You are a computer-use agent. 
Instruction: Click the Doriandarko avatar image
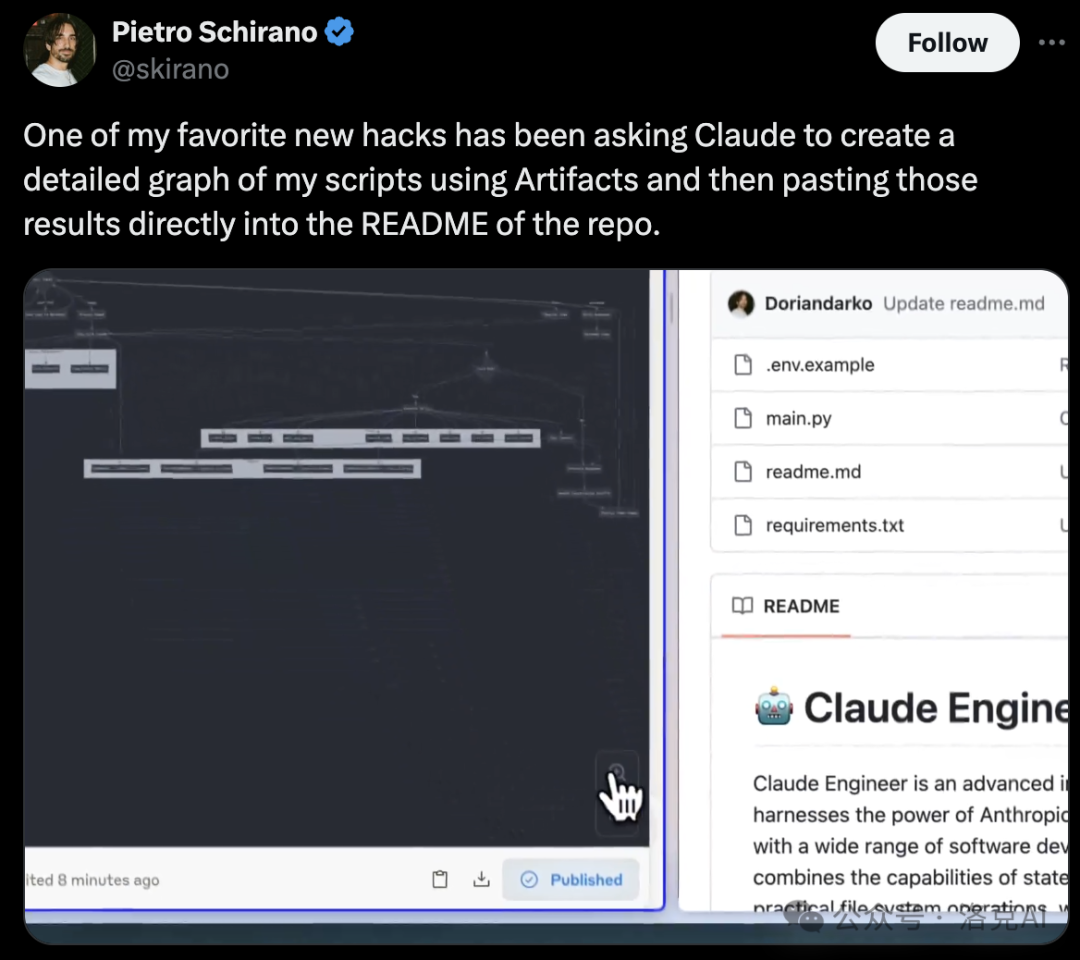(x=741, y=303)
